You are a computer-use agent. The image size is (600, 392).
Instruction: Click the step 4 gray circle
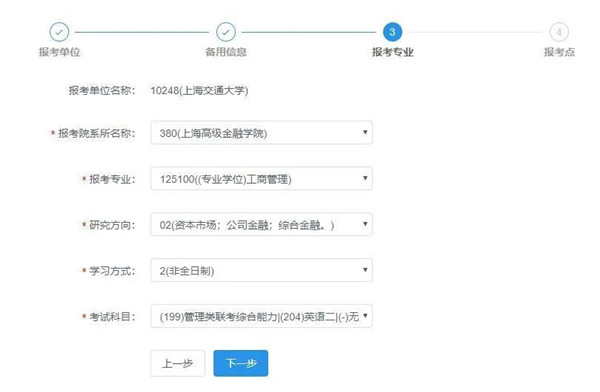(x=559, y=32)
